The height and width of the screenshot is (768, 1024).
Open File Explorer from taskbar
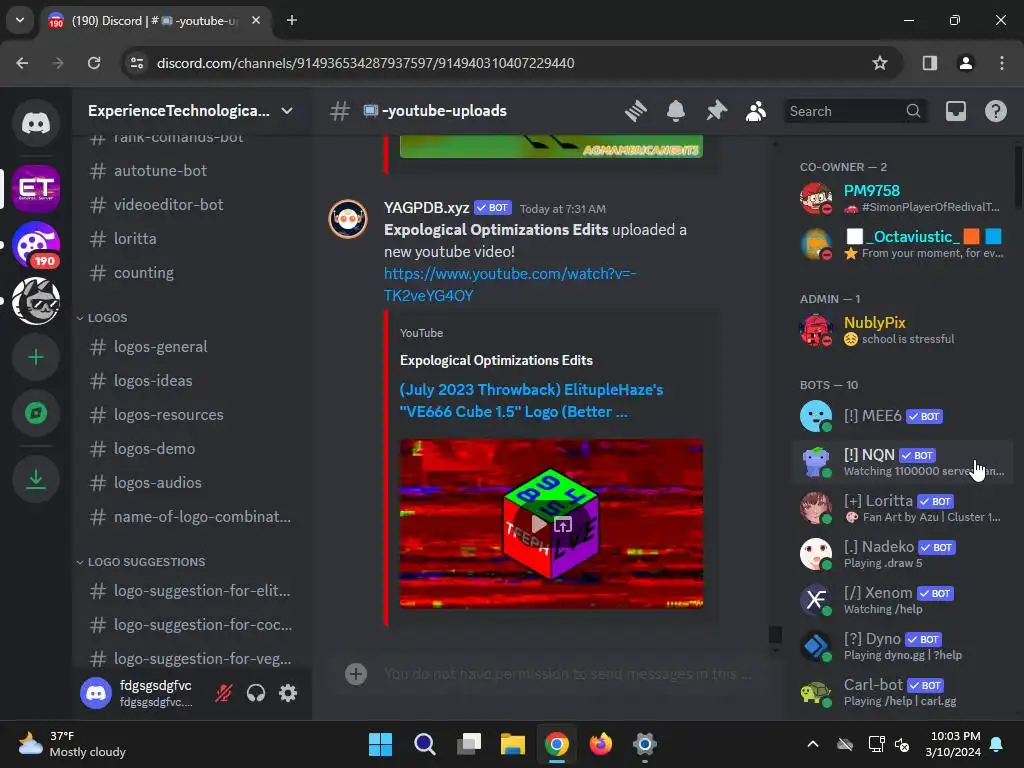[513, 744]
